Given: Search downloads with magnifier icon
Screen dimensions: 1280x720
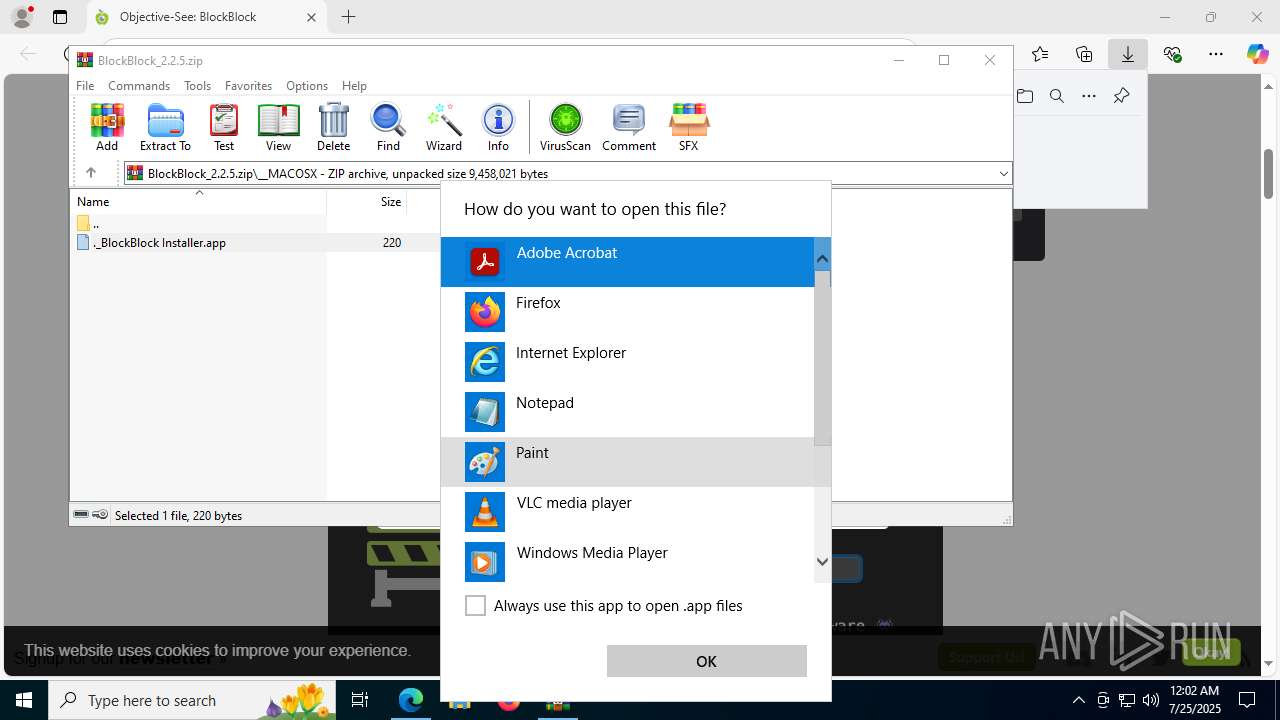Looking at the screenshot, I should tap(1057, 96).
